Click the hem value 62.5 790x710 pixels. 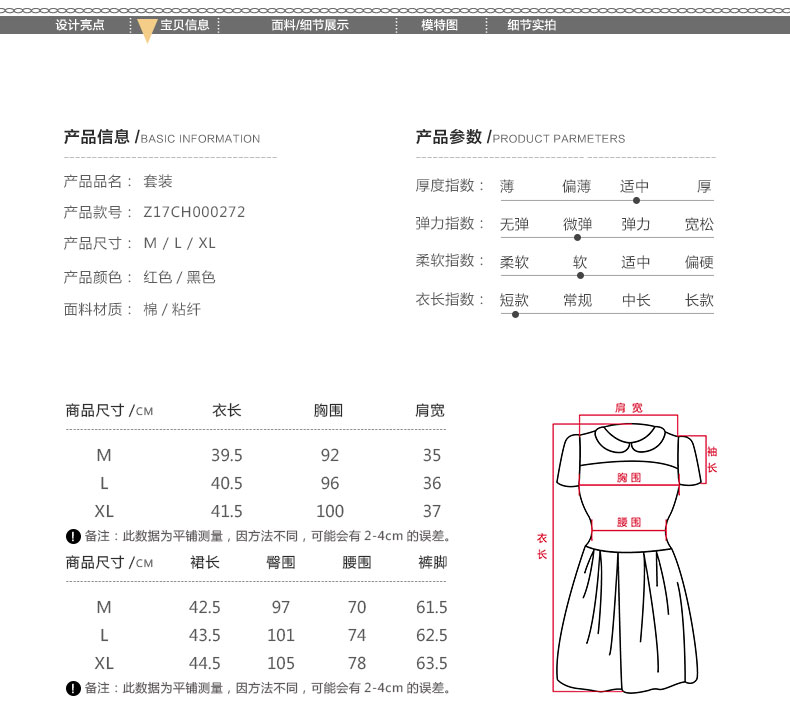(432, 635)
